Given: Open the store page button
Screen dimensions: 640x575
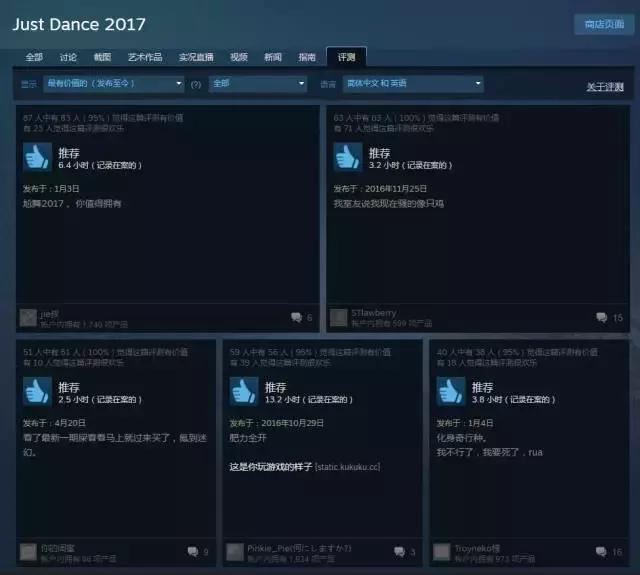Looking at the screenshot, I should 604,24.
